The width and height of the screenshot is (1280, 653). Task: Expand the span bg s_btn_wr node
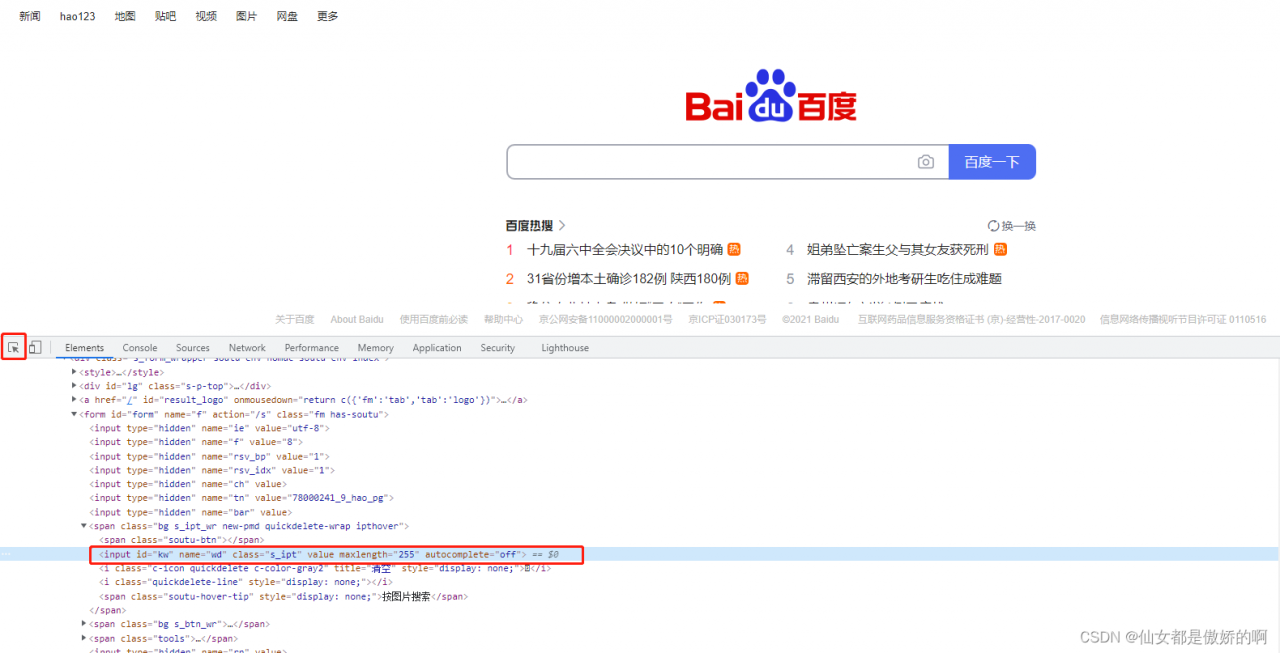(x=84, y=623)
